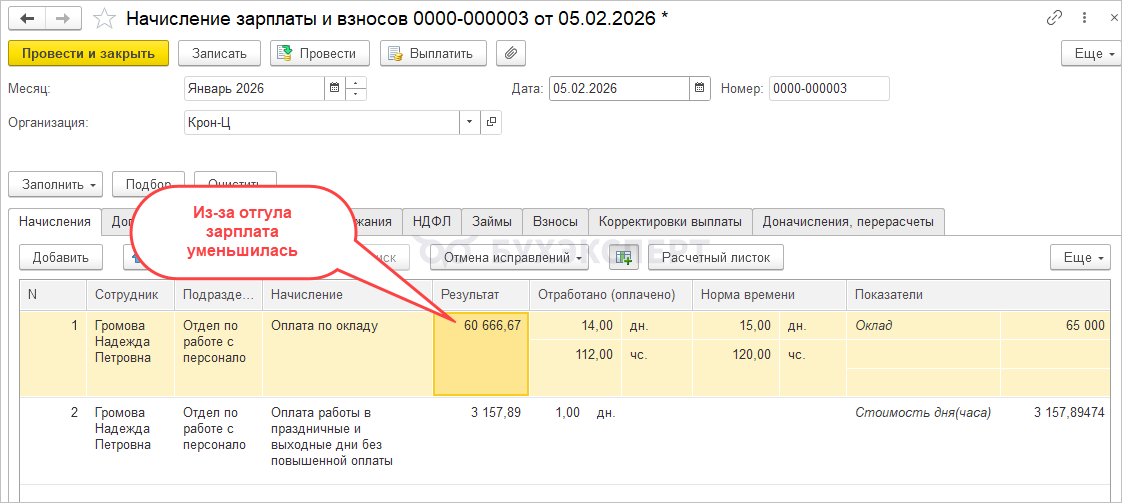Click the Сотрудник column header
The height and width of the screenshot is (503, 1122).
tap(131, 294)
